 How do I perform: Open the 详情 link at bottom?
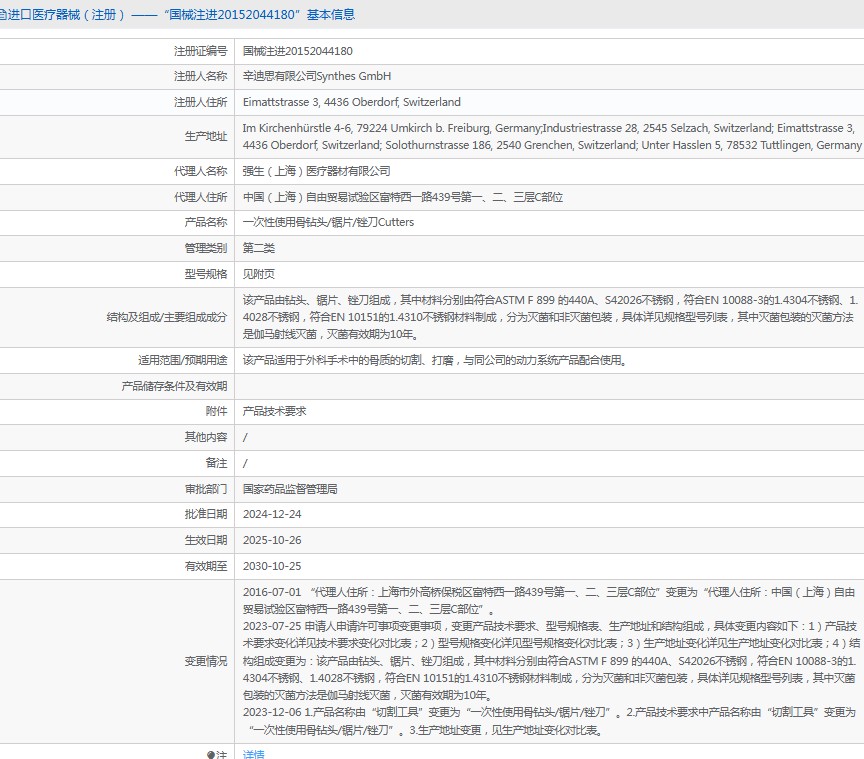[253, 753]
